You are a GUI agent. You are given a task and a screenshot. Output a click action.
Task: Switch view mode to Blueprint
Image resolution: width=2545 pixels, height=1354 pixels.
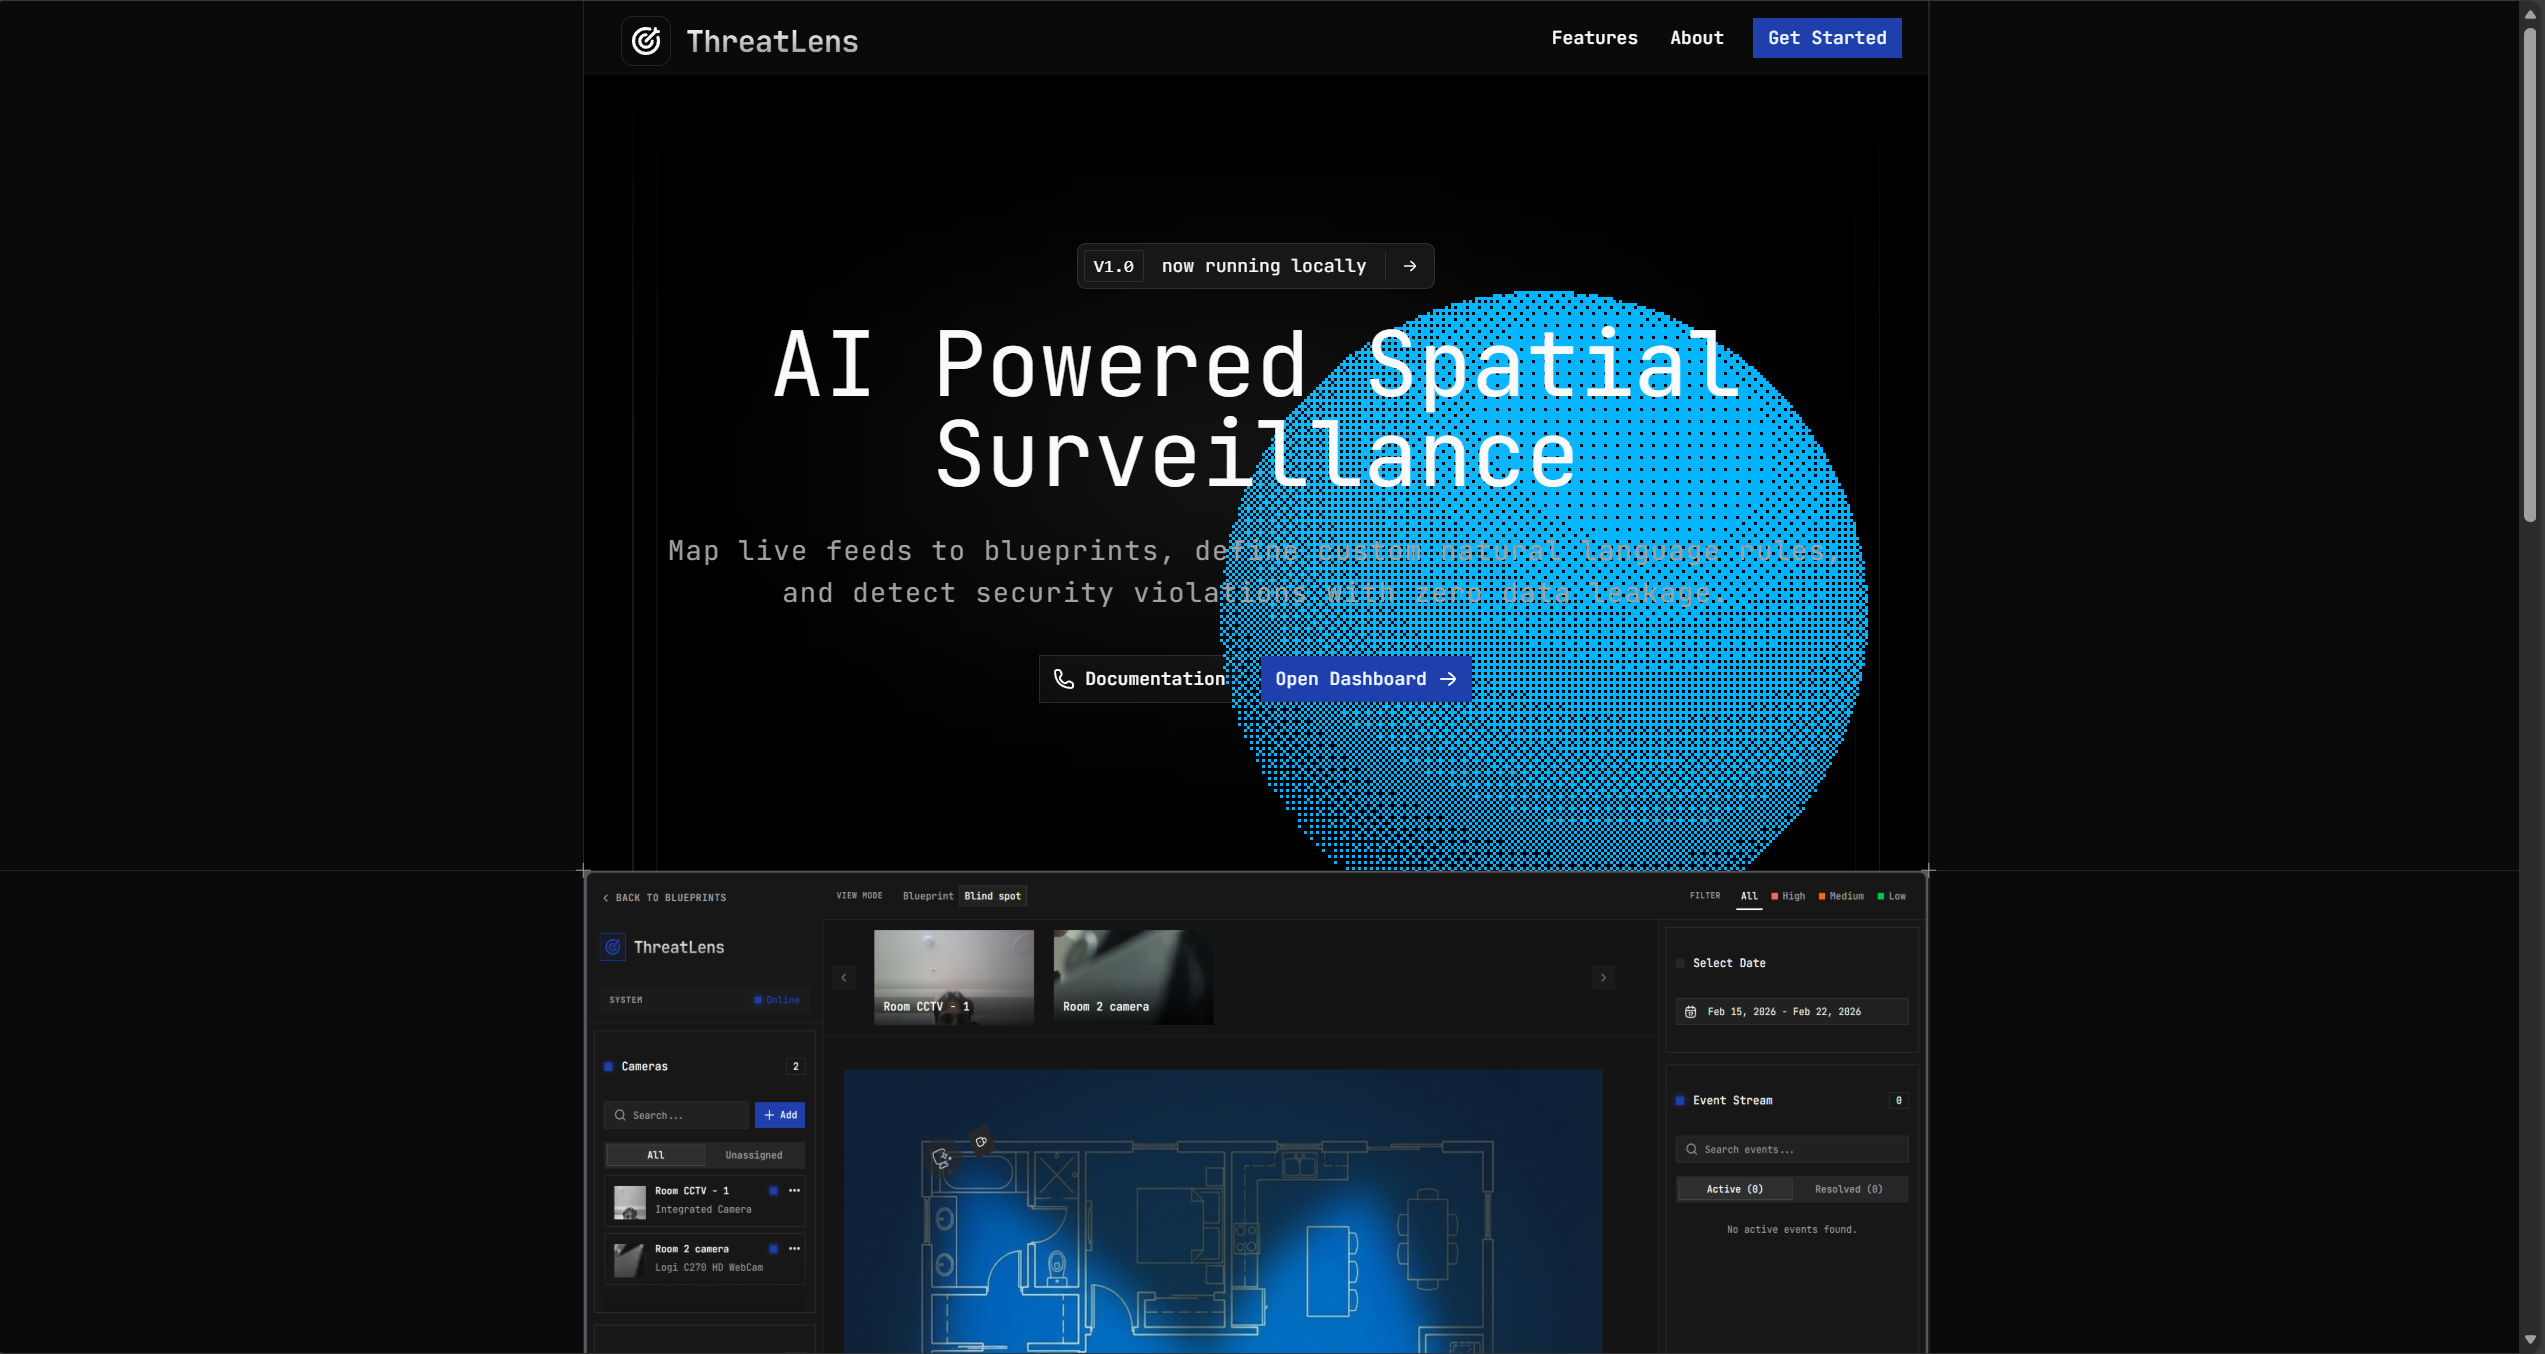point(927,896)
